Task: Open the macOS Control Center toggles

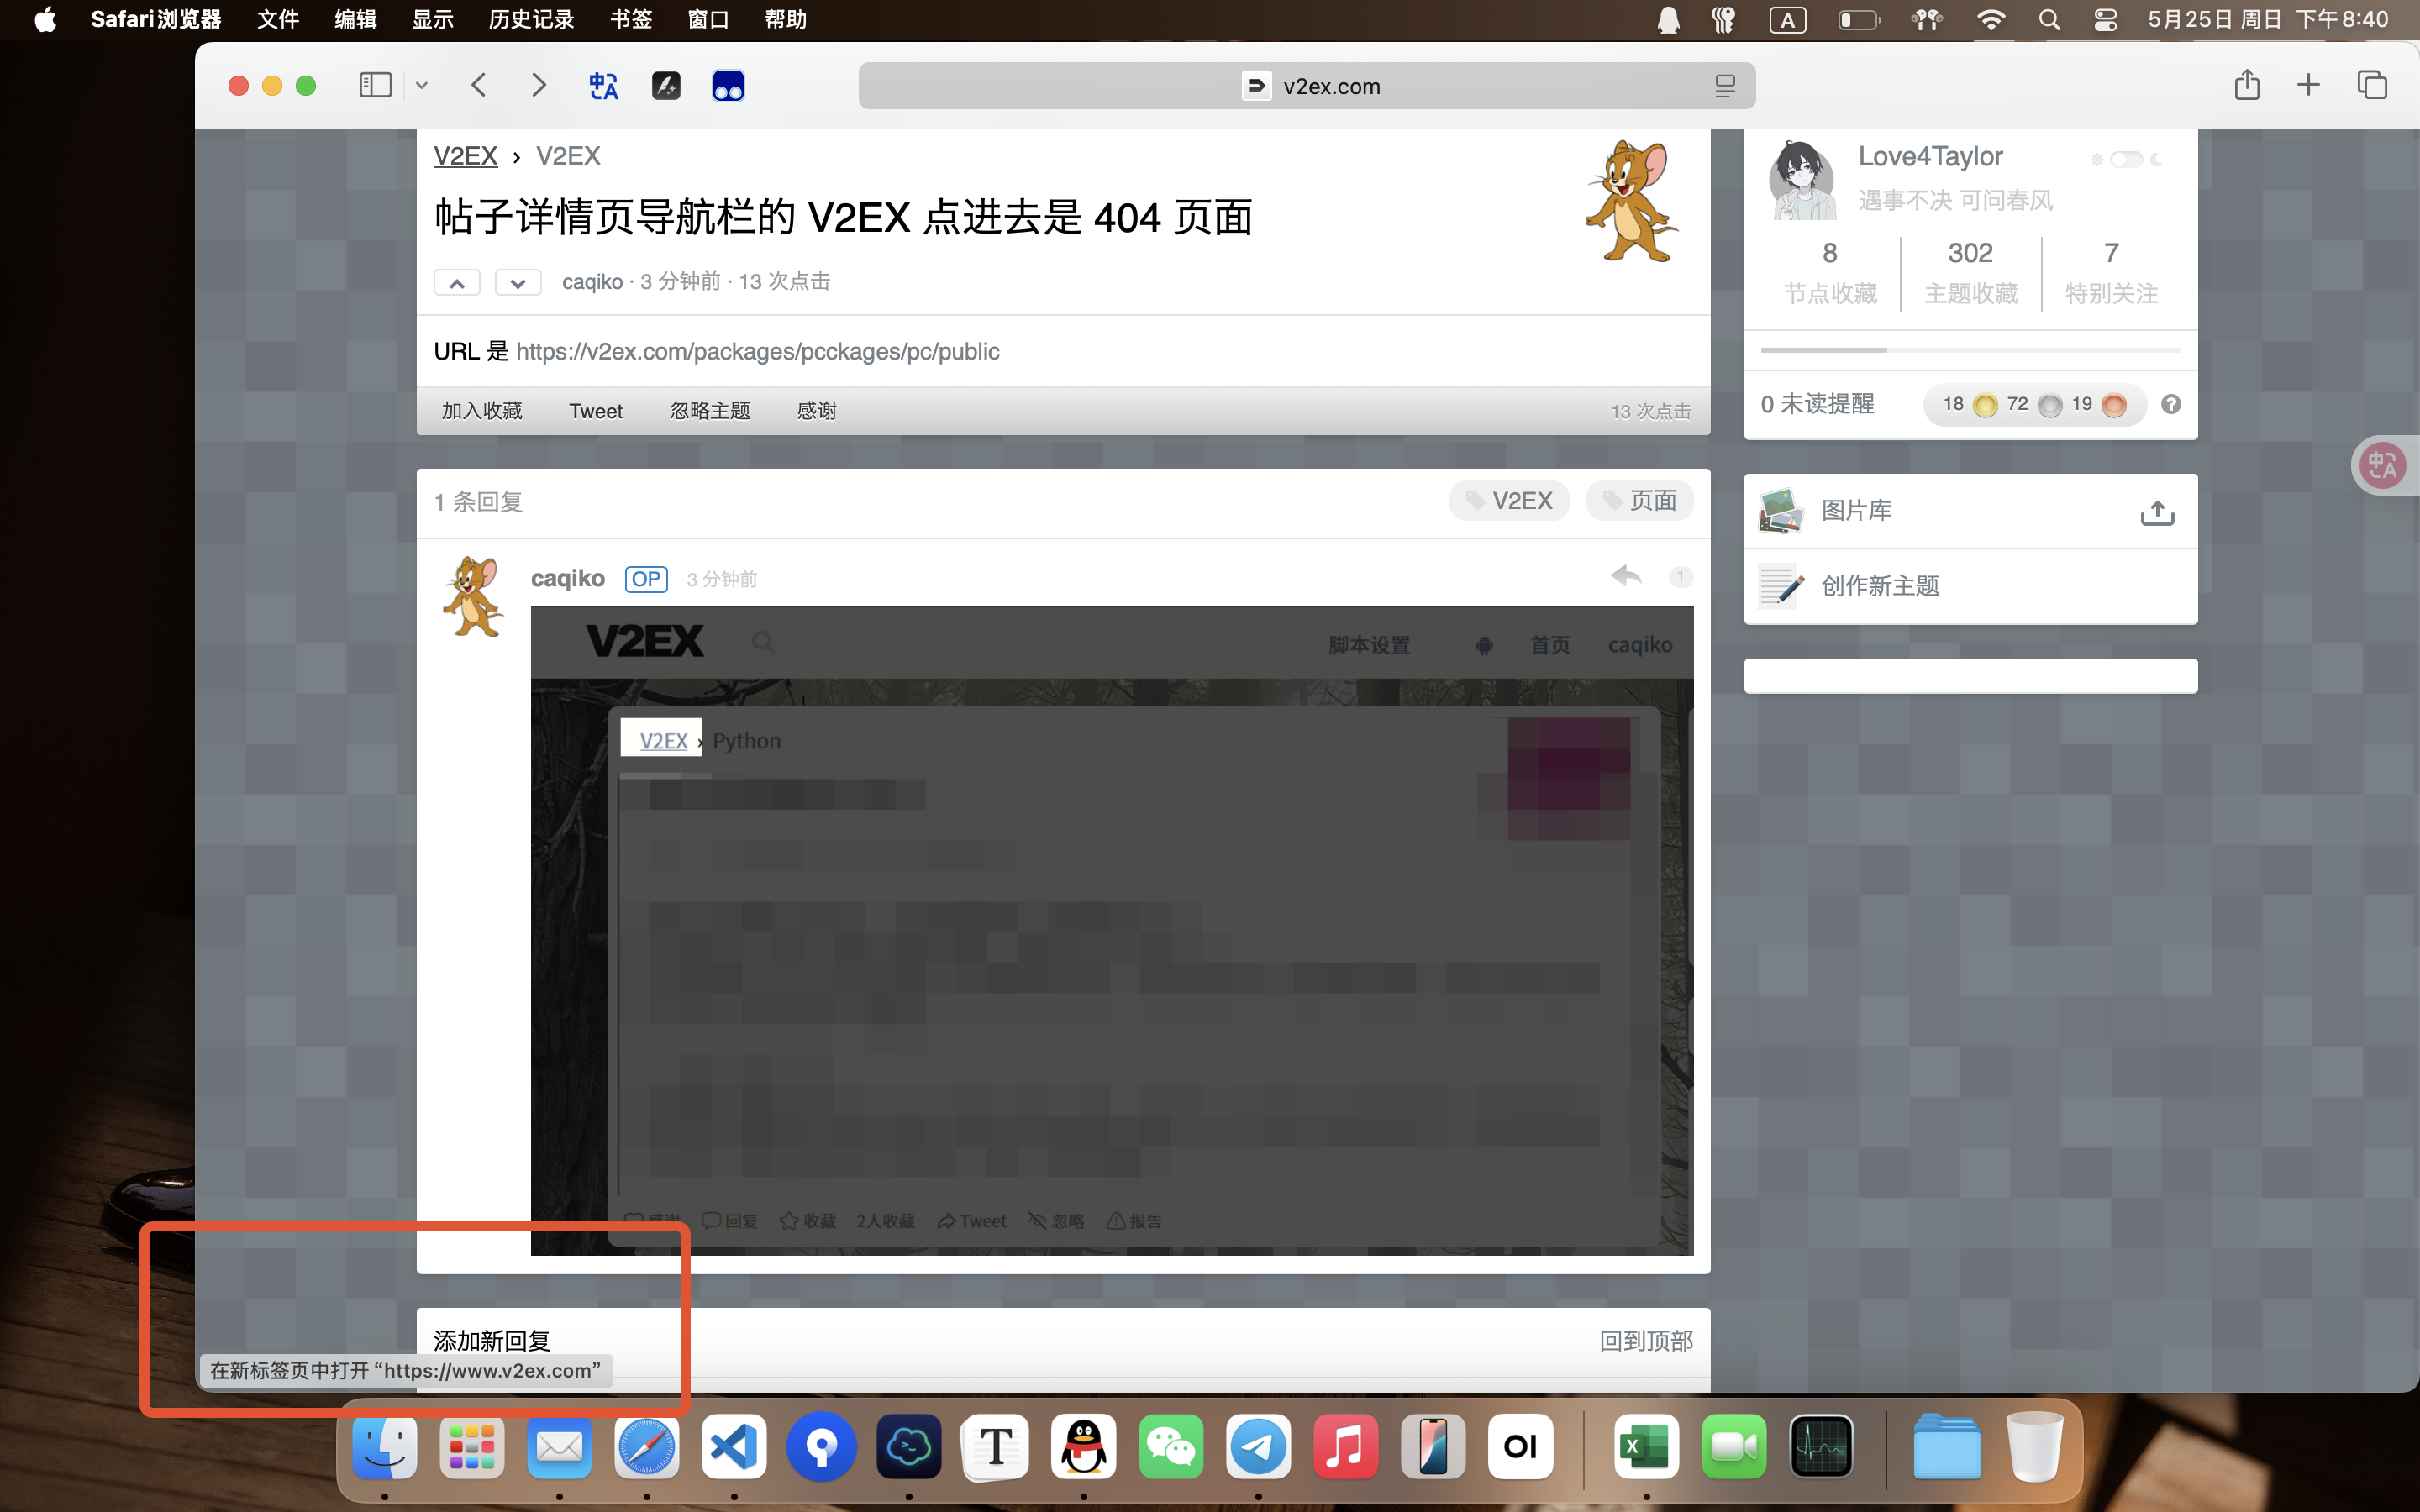Action: coord(2105,19)
